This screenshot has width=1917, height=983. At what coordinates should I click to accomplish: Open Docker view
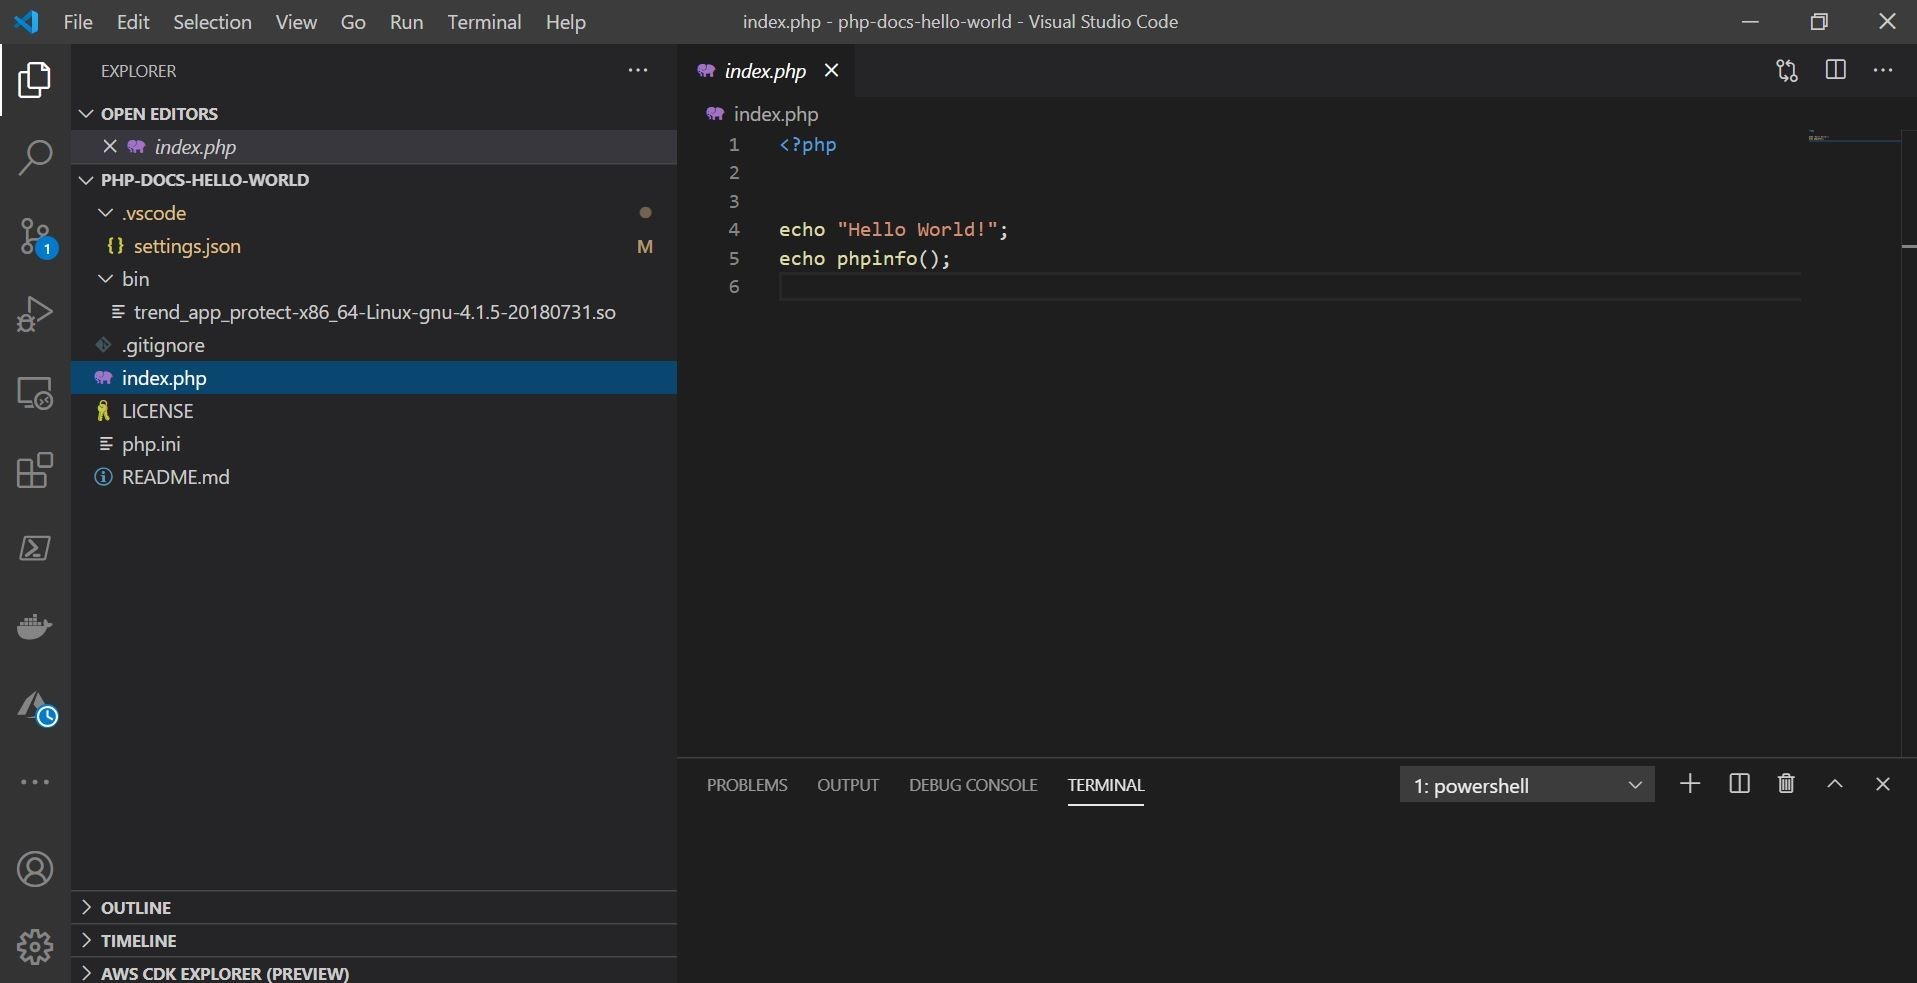(35, 627)
